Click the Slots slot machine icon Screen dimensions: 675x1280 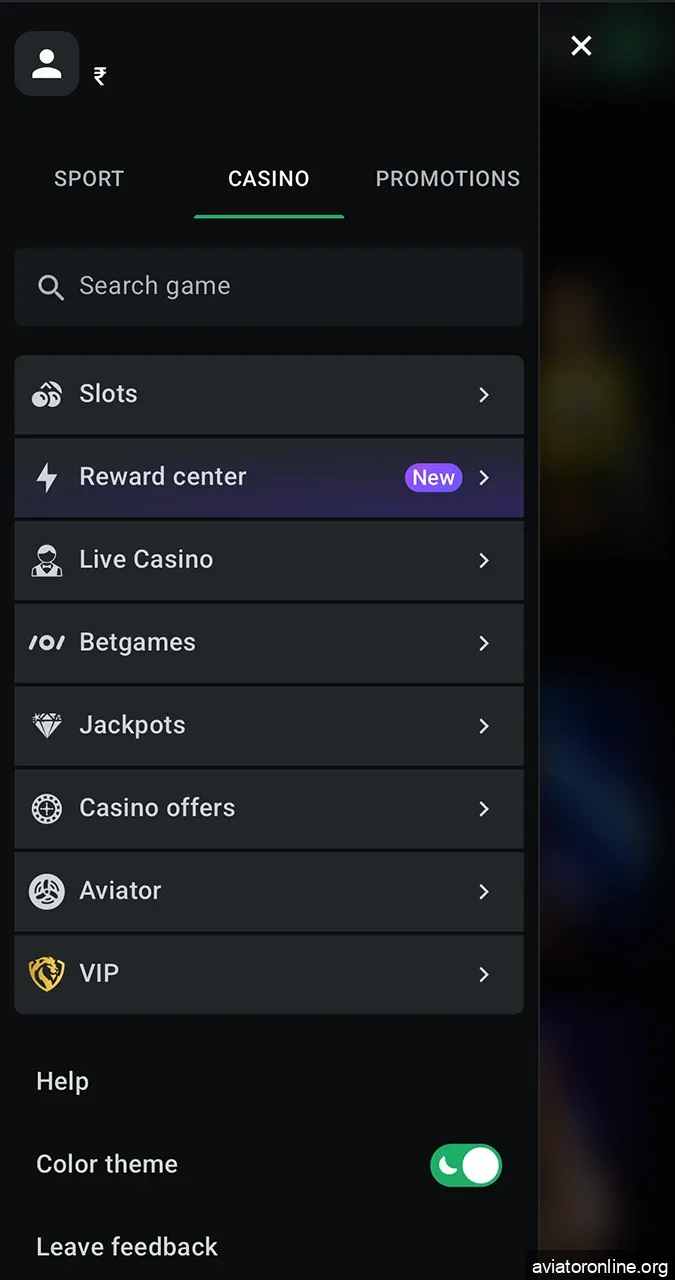pyautogui.click(x=47, y=394)
